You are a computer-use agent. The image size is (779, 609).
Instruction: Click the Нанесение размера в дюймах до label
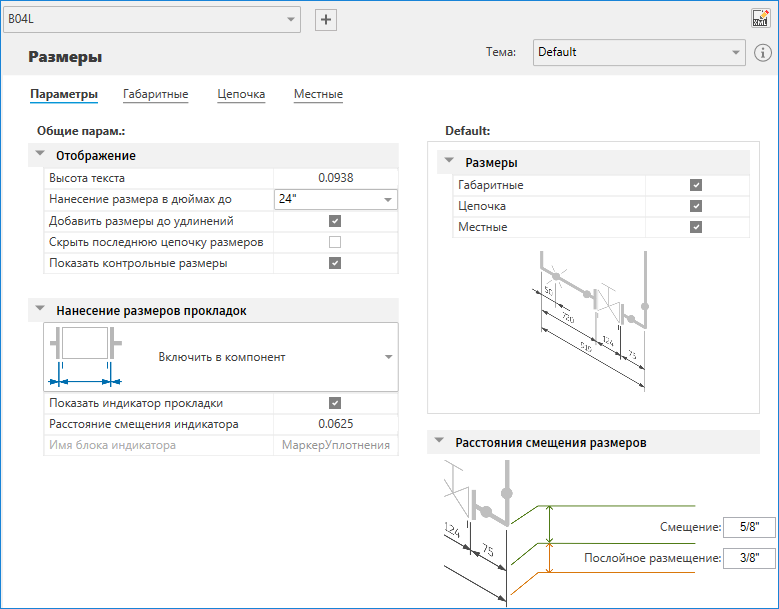(140, 199)
